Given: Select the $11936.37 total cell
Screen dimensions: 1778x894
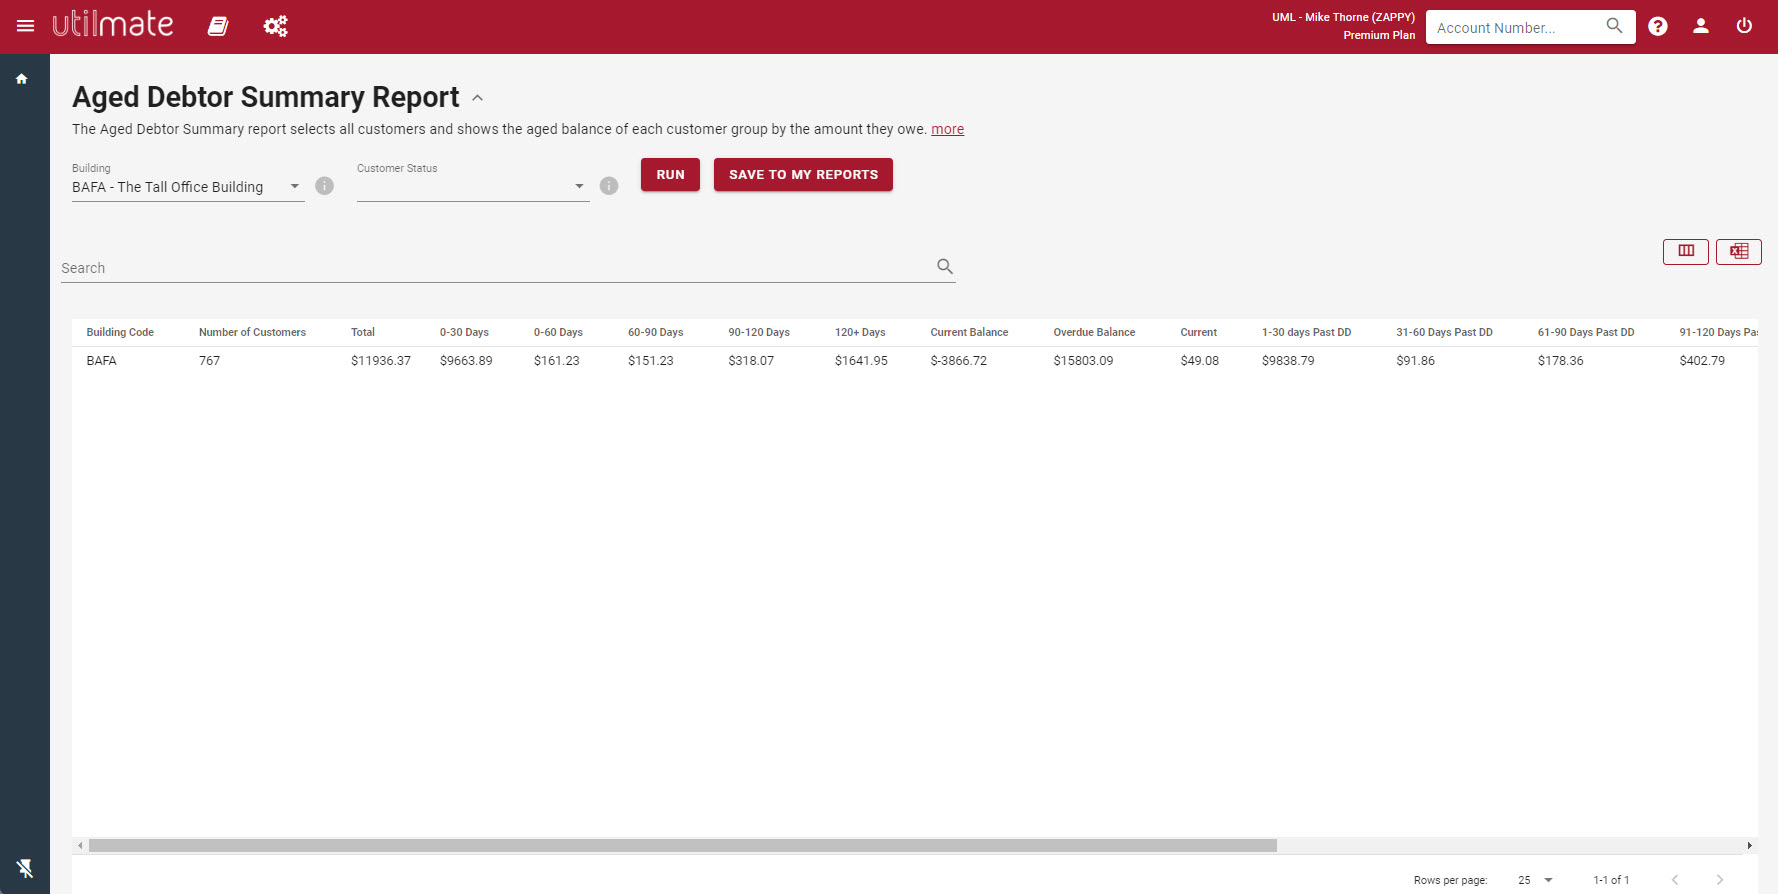Looking at the screenshot, I should (381, 361).
